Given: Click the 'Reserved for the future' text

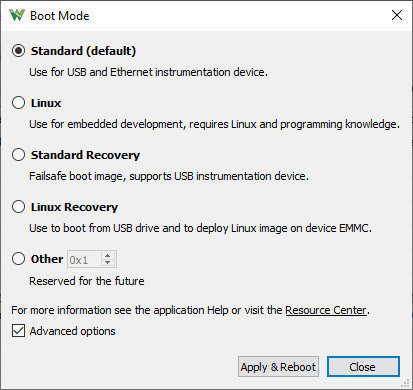Looking at the screenshot, I should click(87, 281).
